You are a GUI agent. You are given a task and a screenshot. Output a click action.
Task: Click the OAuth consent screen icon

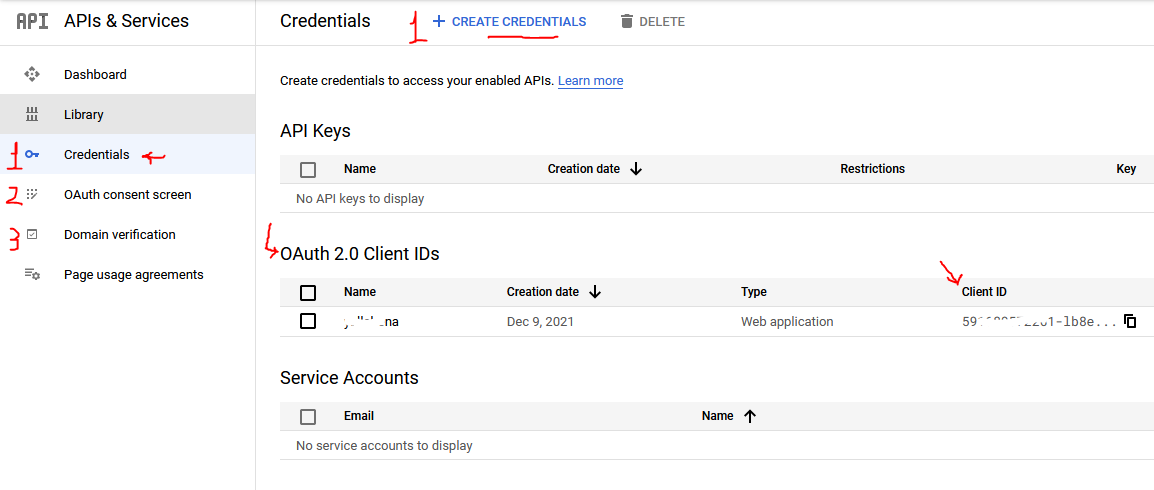click(32, 194)
